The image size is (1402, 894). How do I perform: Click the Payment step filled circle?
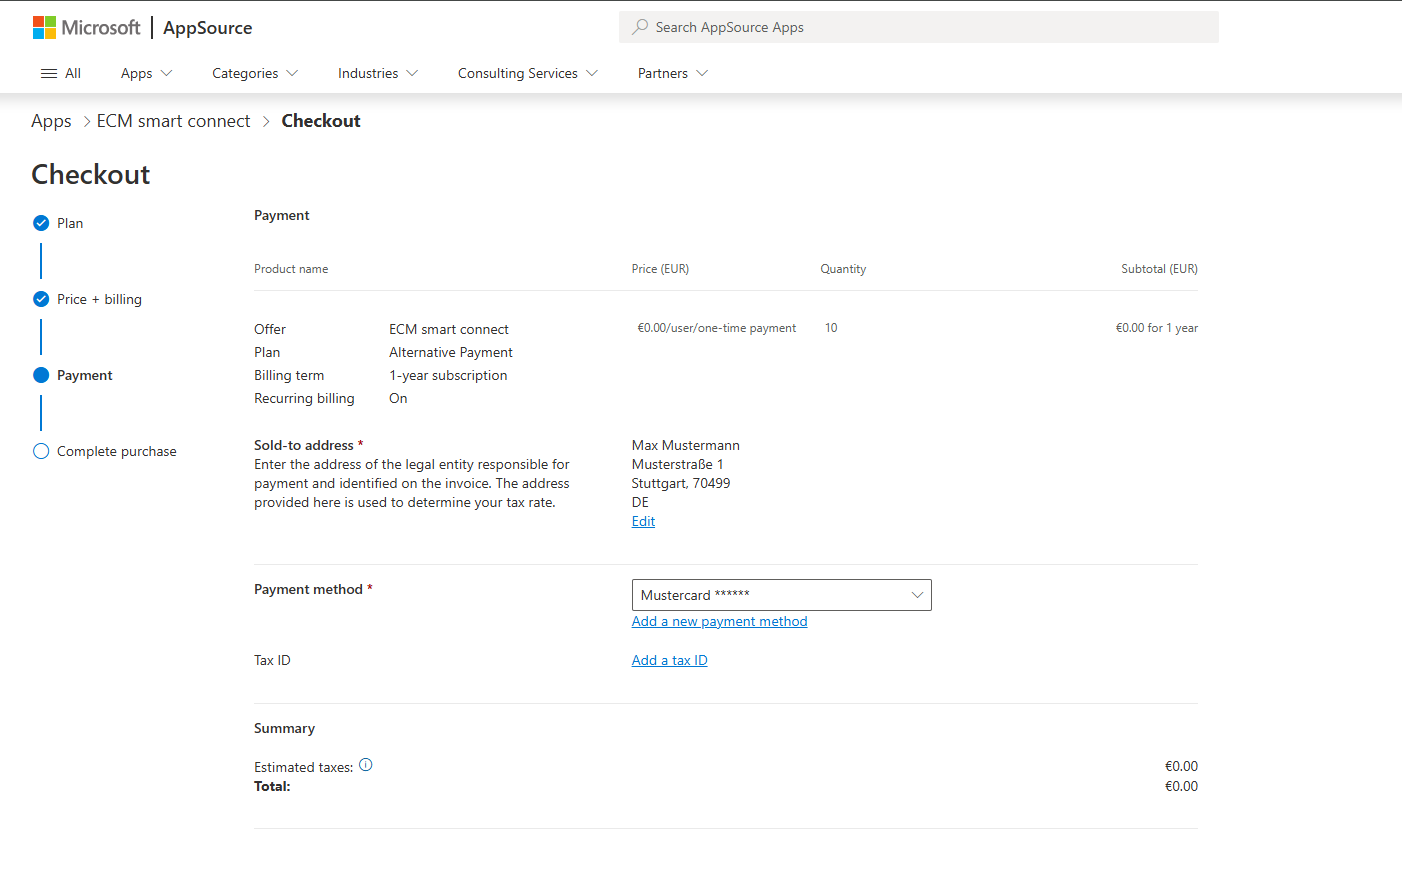coord(41,375)
